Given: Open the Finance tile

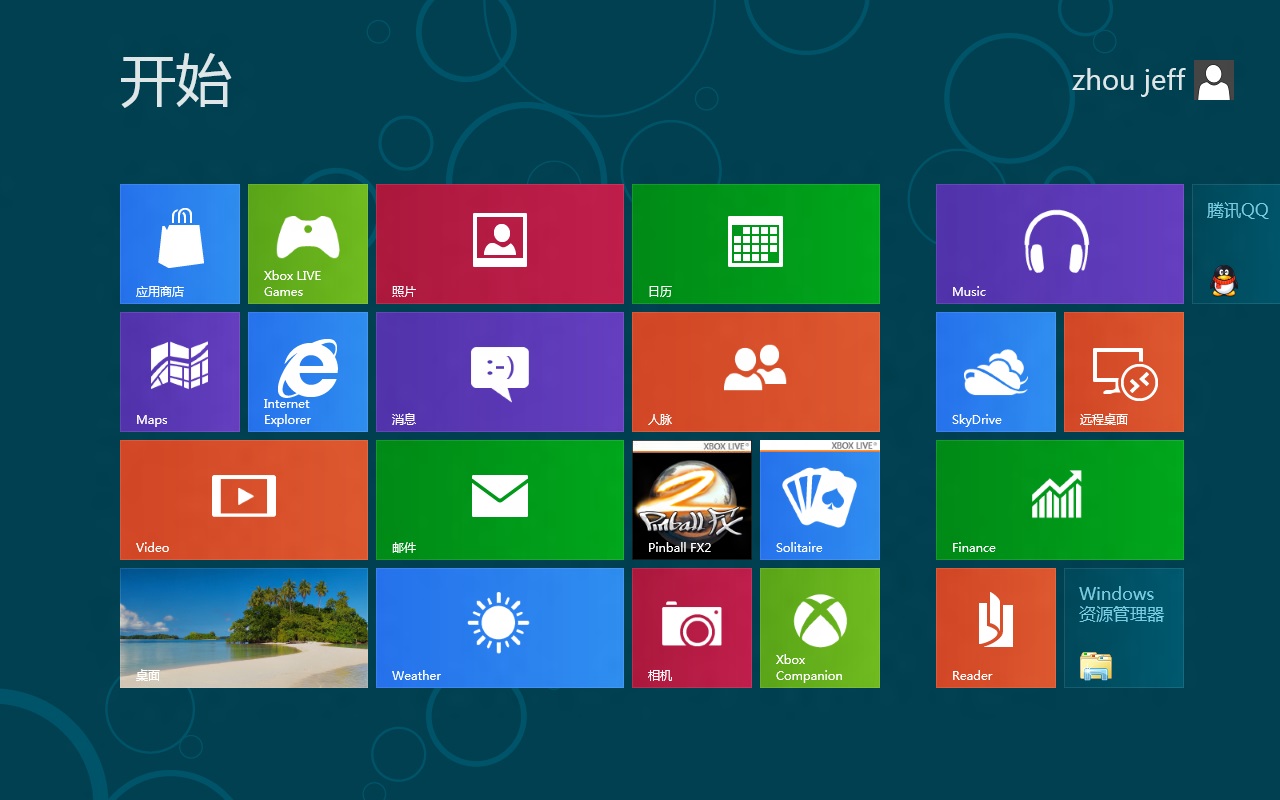Looking at the screenshot, I should coord(1060,500).
